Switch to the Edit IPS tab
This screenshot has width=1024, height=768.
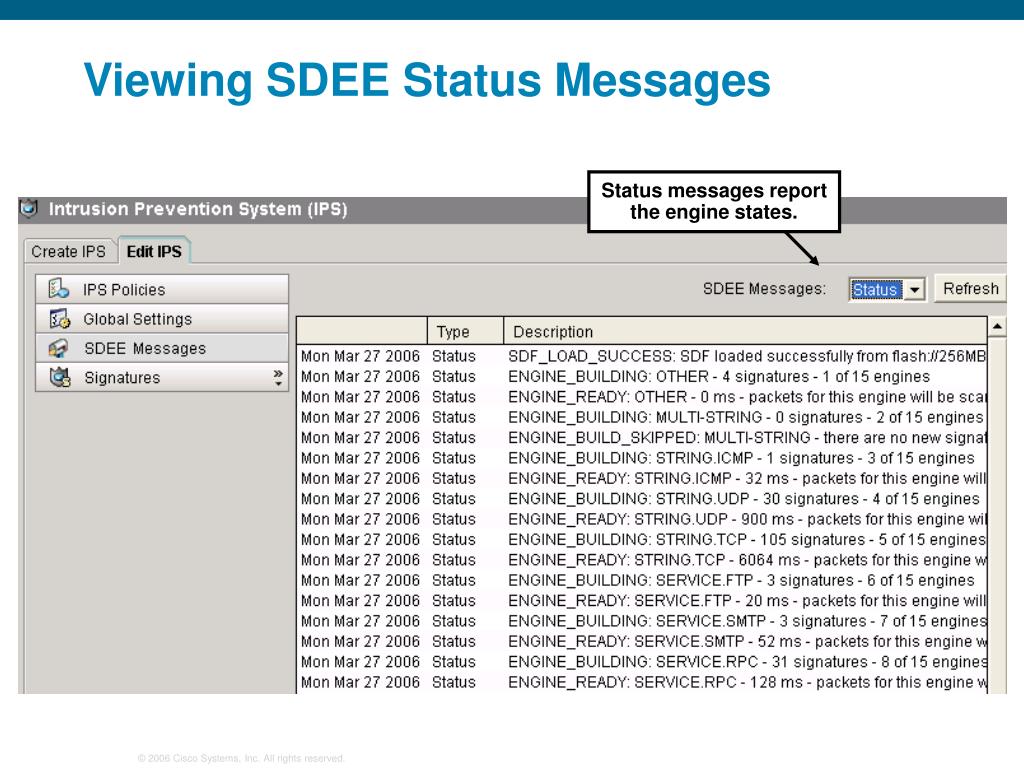(x=154, y=251)
